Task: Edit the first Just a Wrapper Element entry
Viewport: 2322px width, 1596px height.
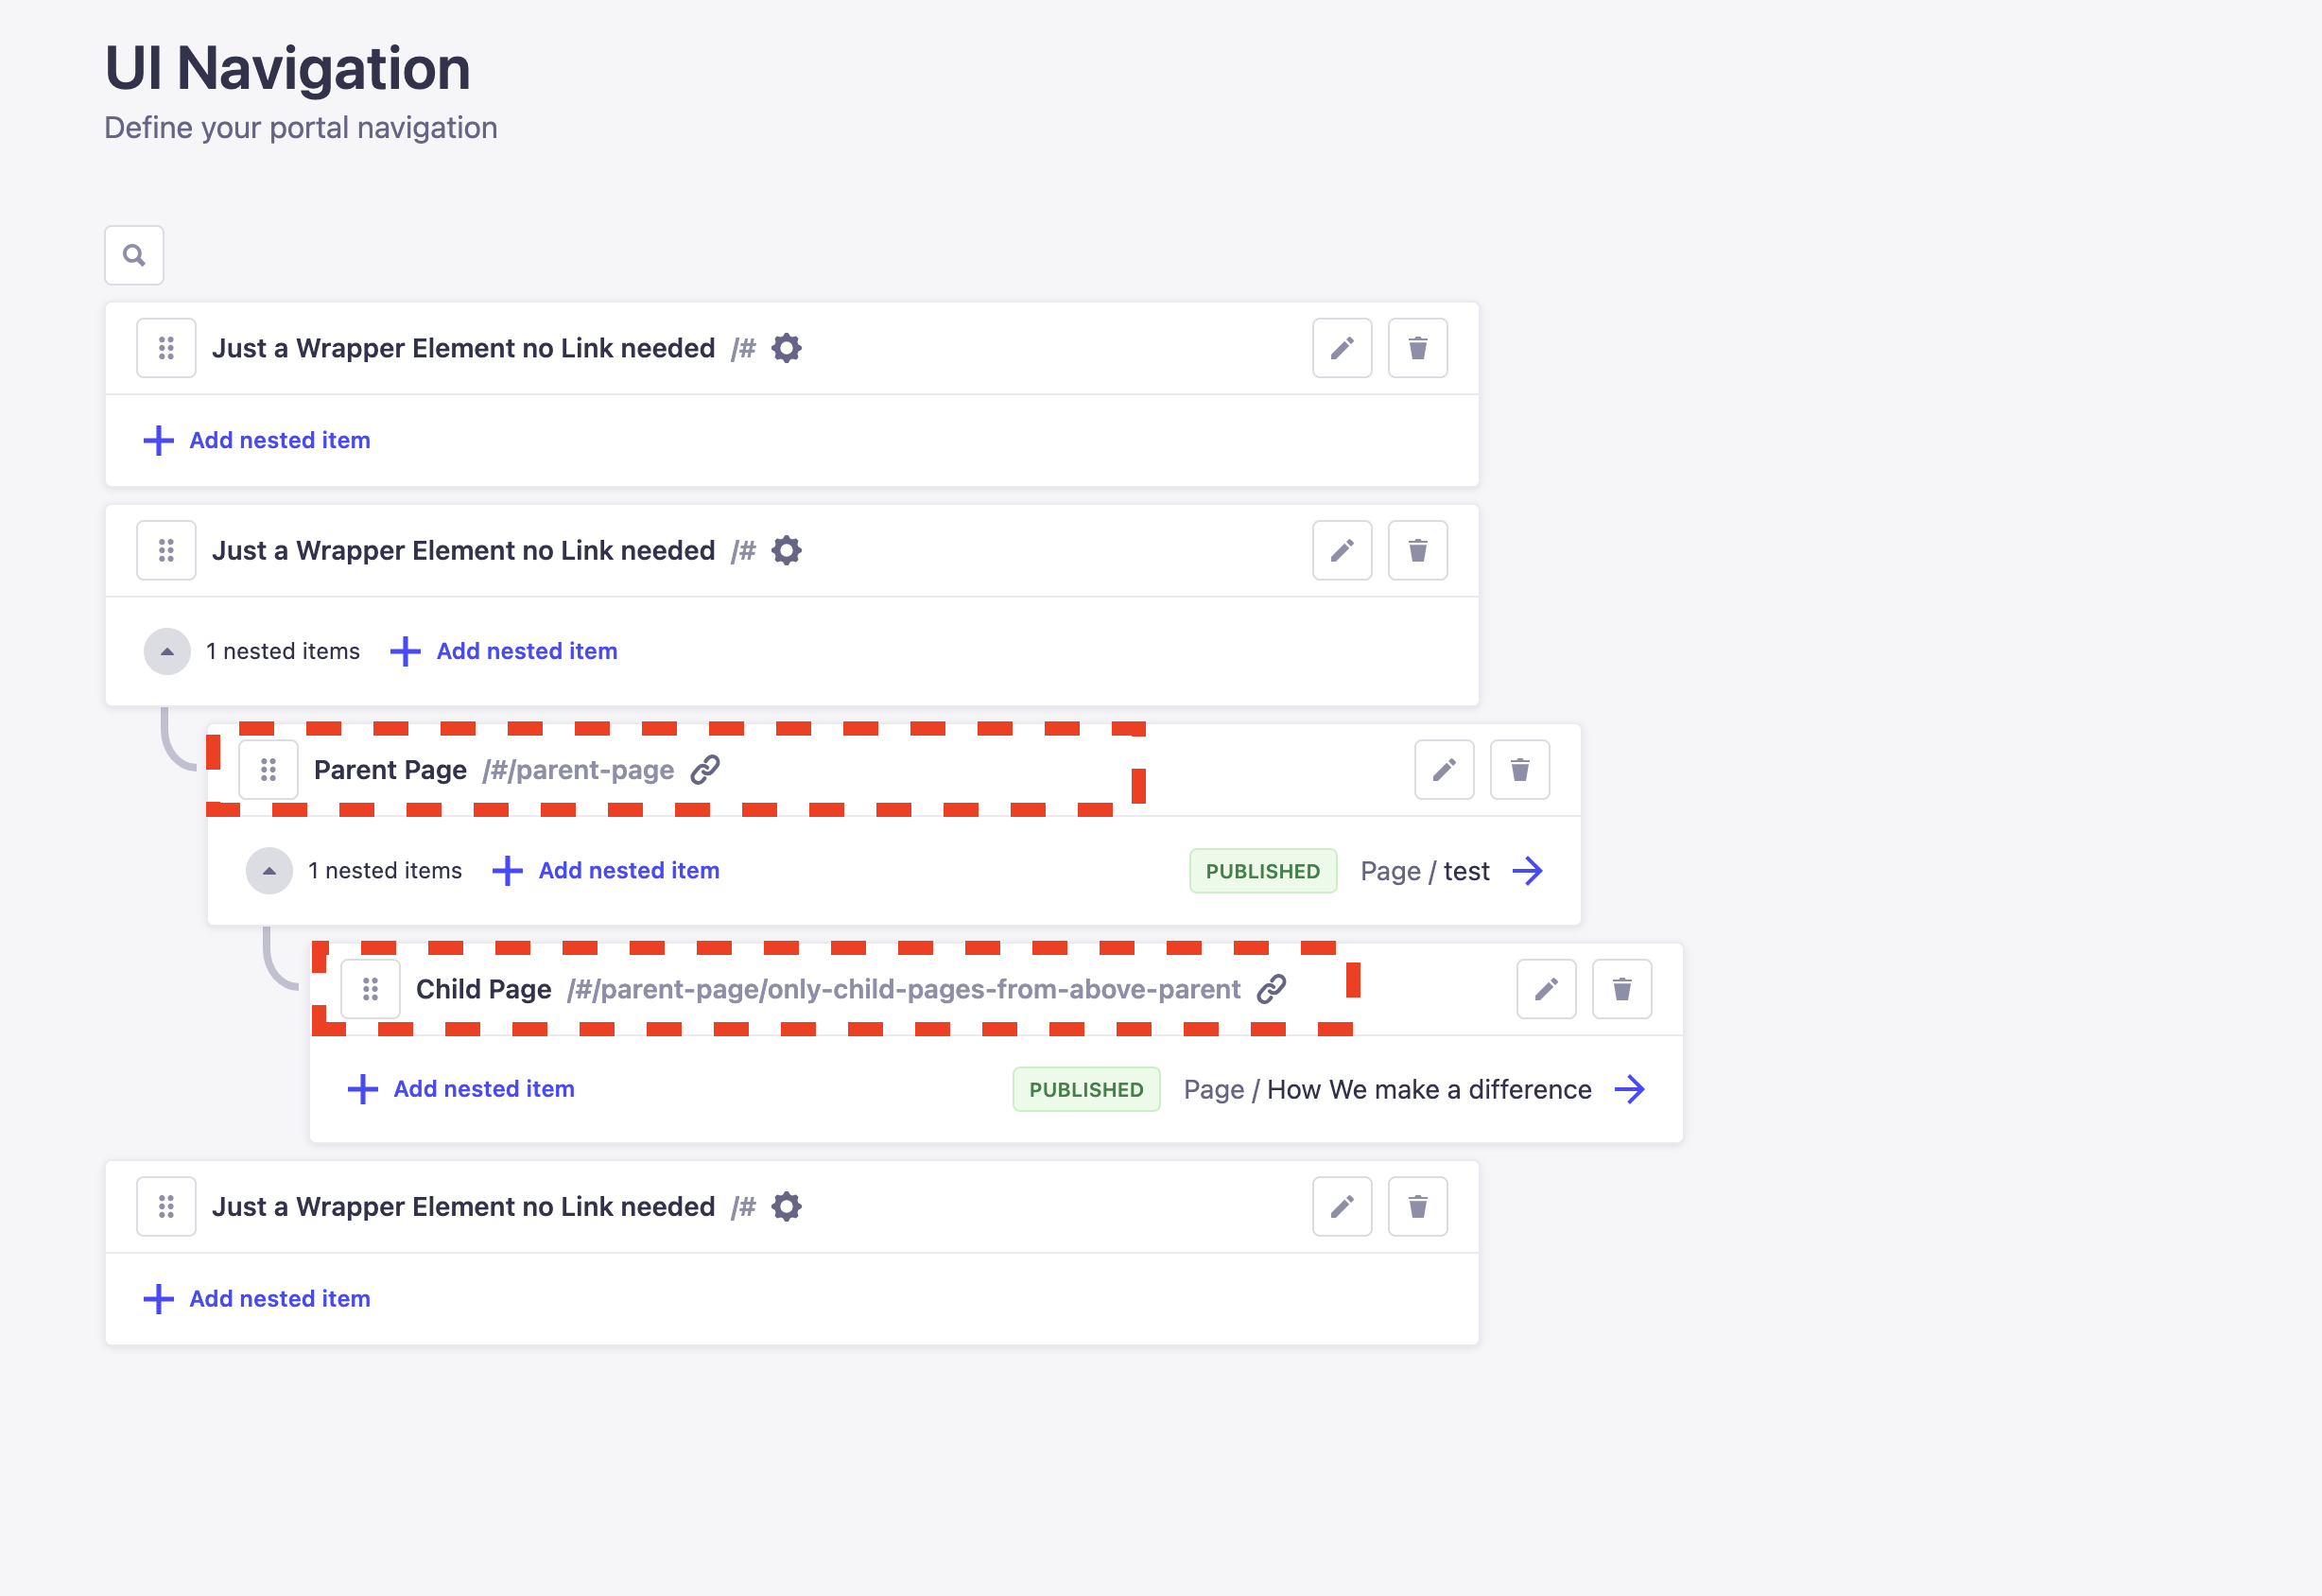Action: [1342, 348]
